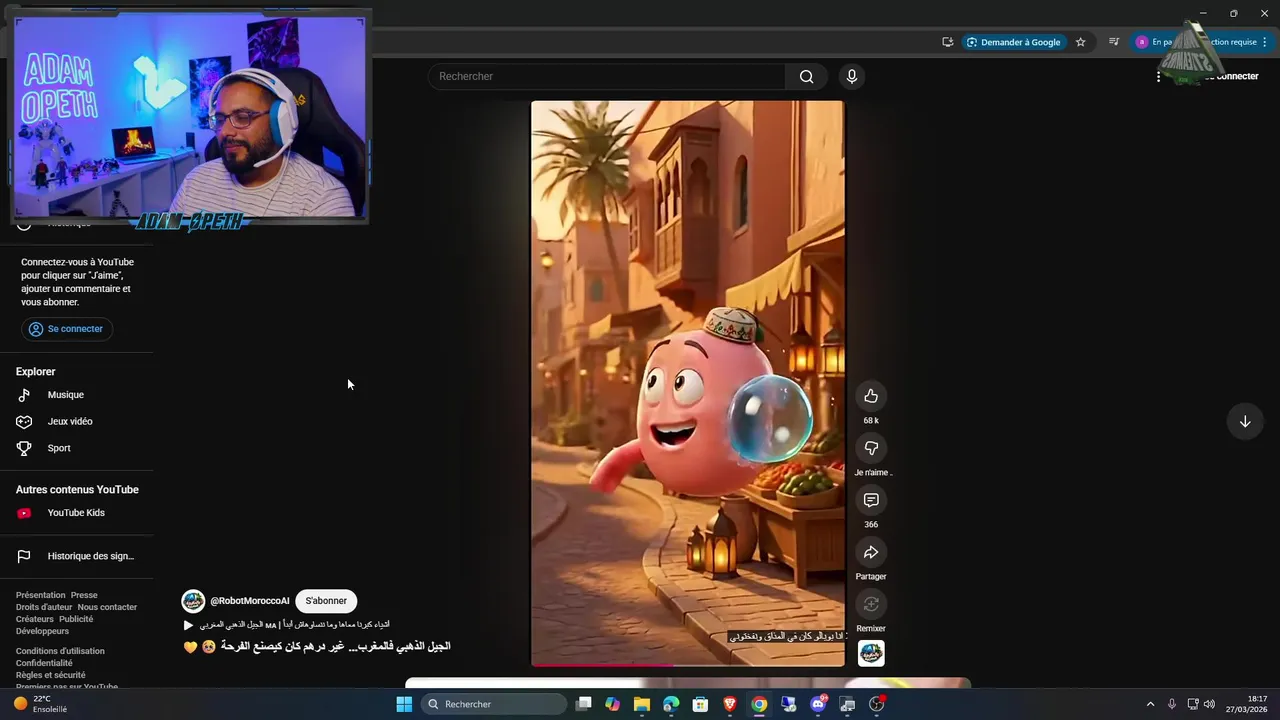Open the Windows Start menu
The height and width of the screenshot is (720, 1280).
(x=404, y=704)
